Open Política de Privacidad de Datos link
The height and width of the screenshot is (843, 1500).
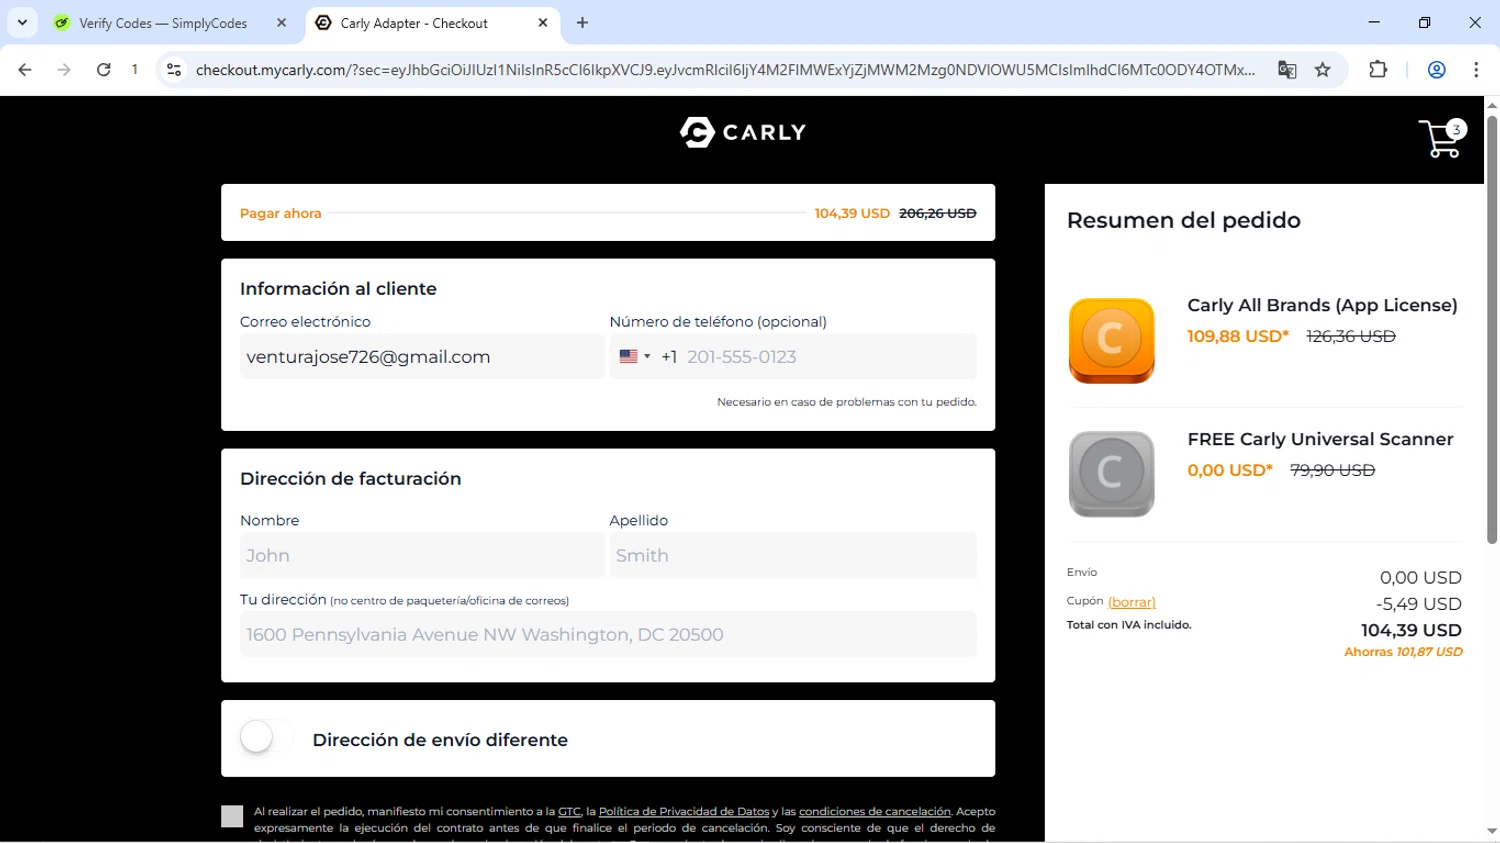pyautogui.click(x=684, y=812)
